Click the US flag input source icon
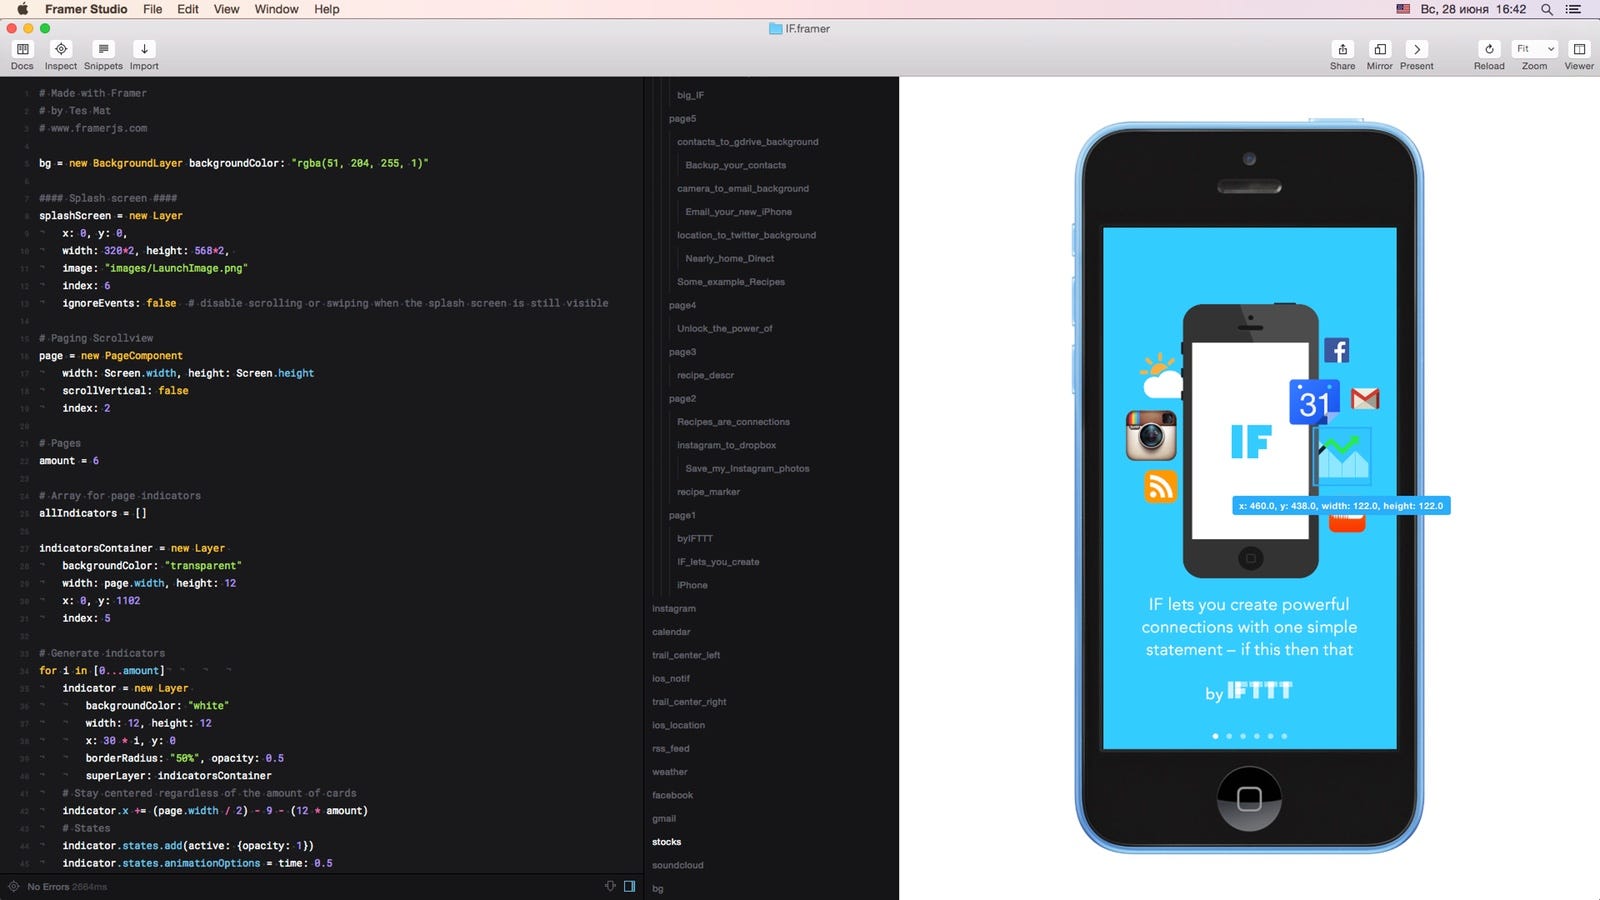The width and height of the screenshot is (1600, 900). coord(1403,9)
